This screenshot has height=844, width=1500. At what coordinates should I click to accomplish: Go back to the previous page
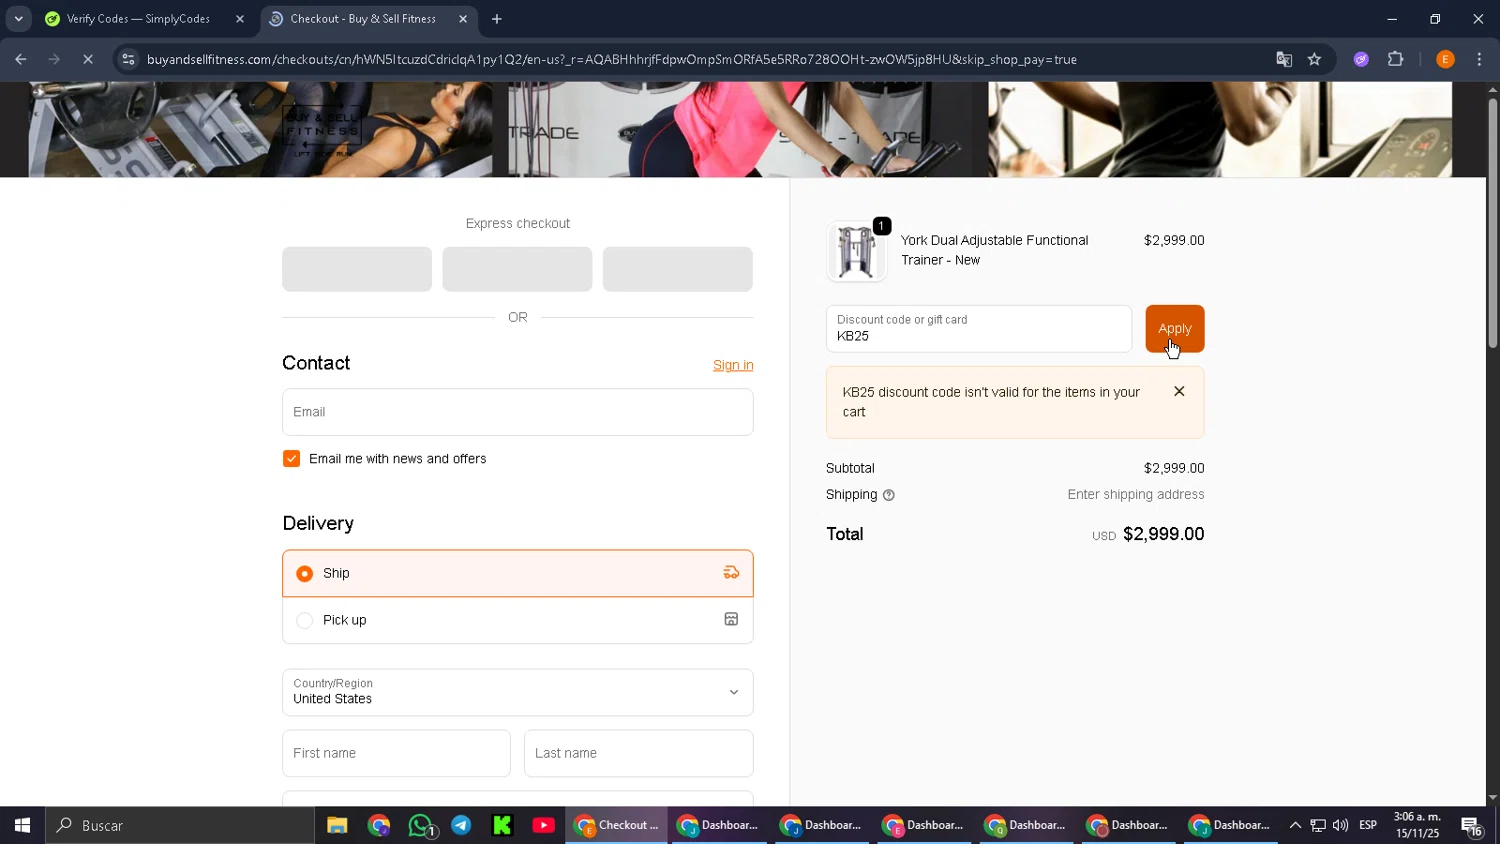coord(21,59)
